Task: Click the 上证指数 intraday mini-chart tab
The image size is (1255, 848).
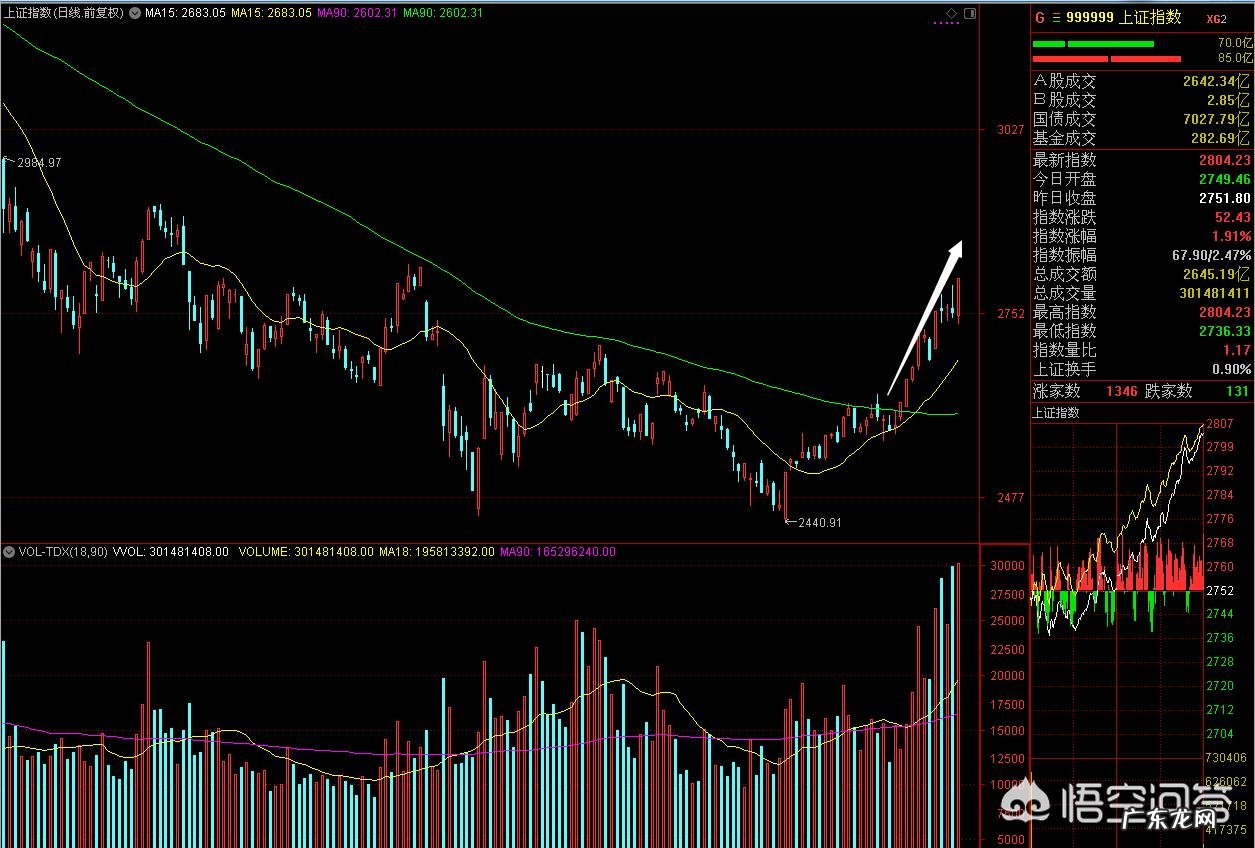Action: tap(1056, 412)
